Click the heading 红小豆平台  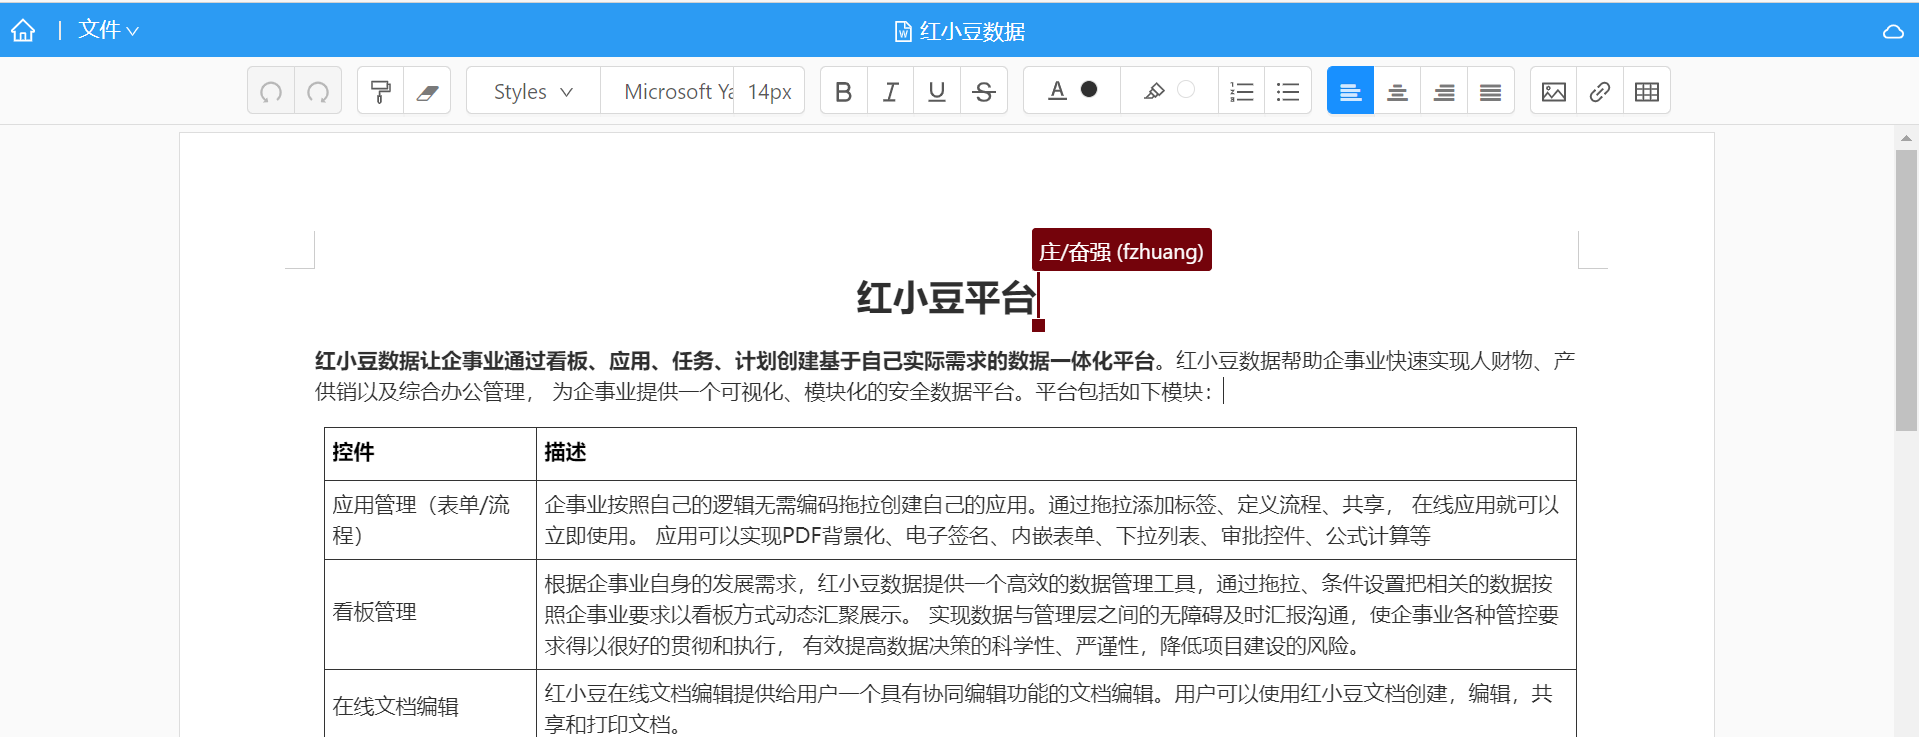coord(946,298)
